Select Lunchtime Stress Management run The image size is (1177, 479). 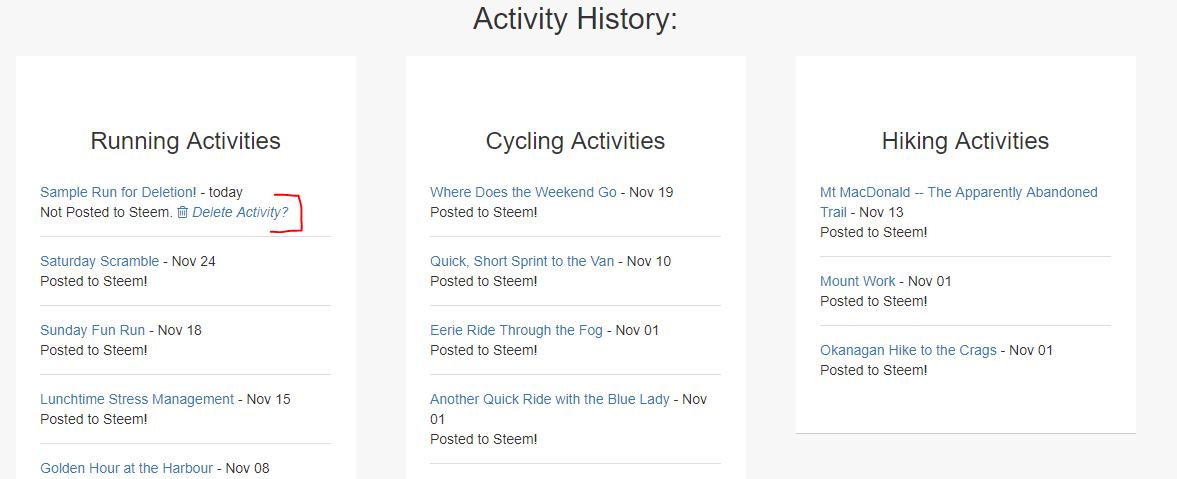(x=137, y=399)
